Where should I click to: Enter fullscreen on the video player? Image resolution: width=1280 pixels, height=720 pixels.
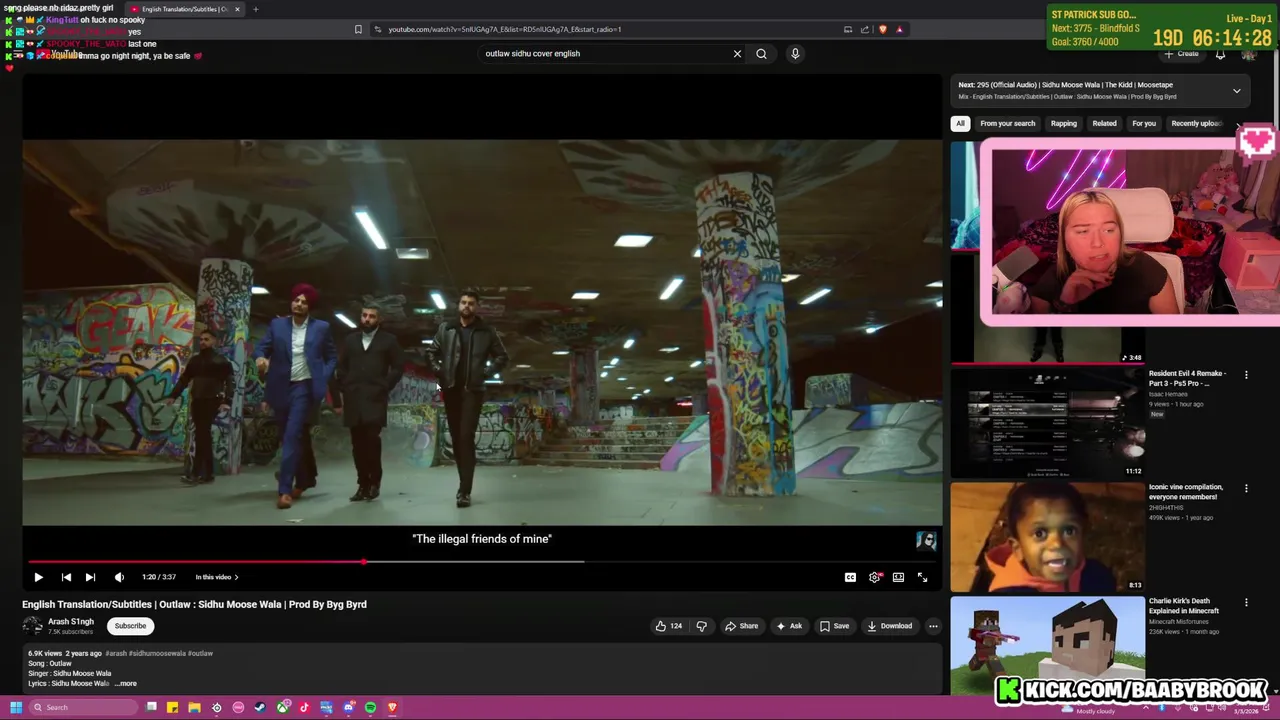point(922,577)
